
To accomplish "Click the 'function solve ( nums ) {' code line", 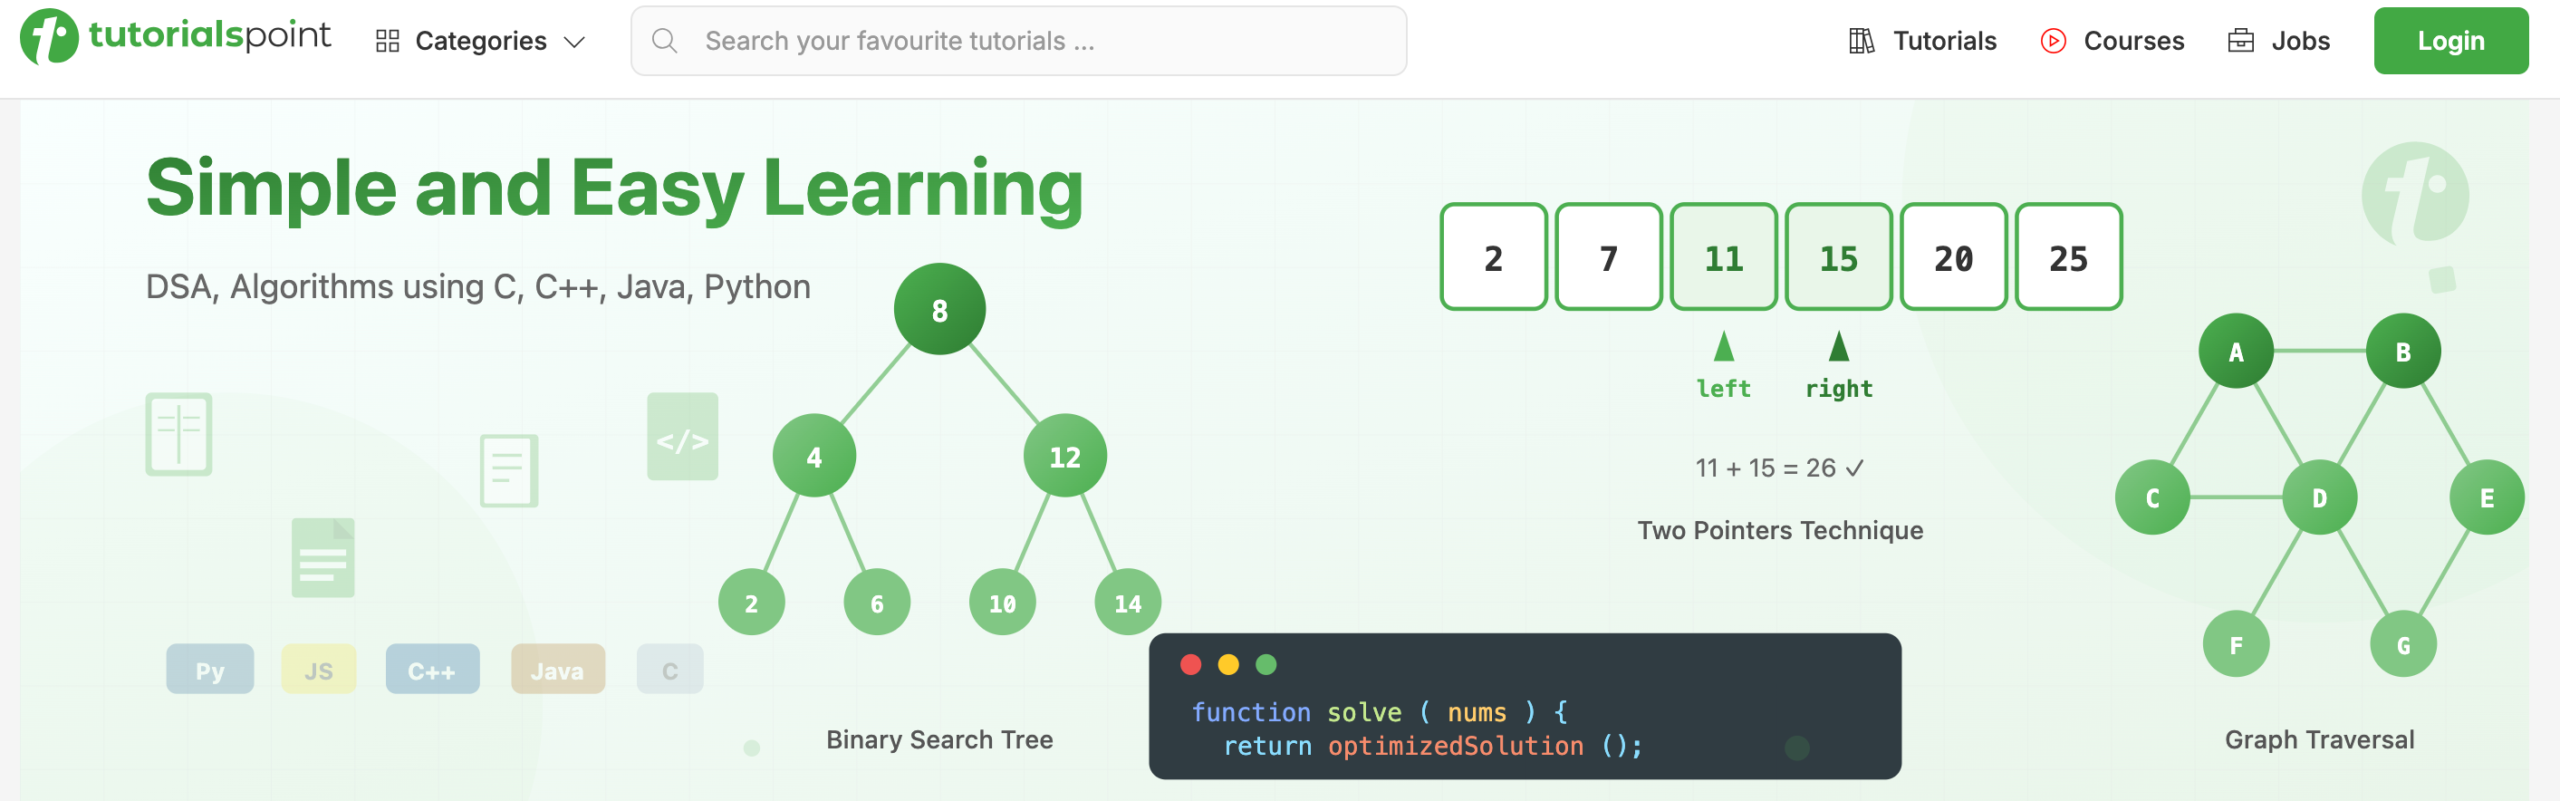I will [1380, 712].
